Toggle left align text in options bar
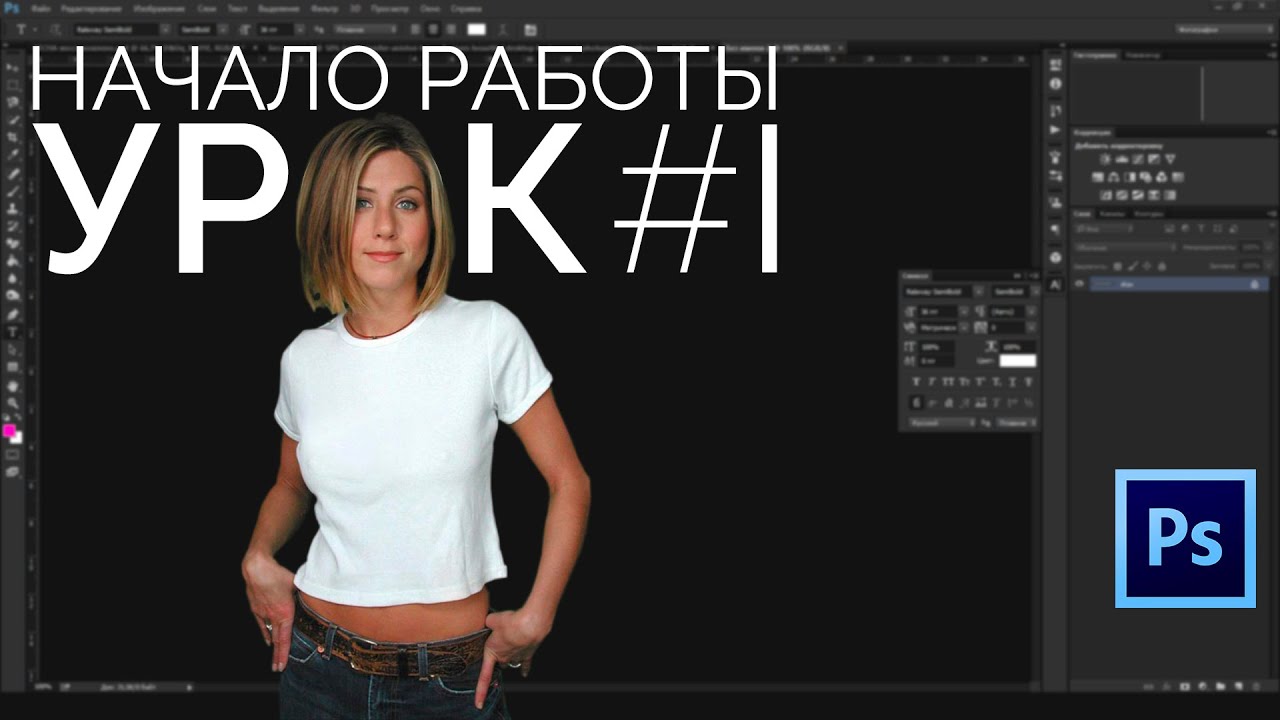The width and height of the screenshot is (1280, 720). (x=415, y=29)
